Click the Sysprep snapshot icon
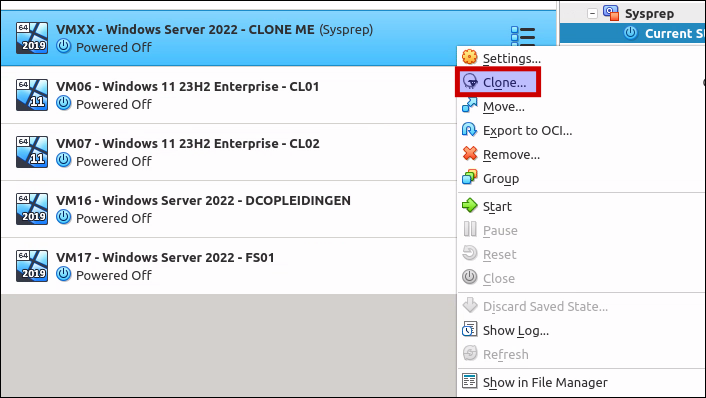This screenshot has height=398, width=706. tap(611, 13)
